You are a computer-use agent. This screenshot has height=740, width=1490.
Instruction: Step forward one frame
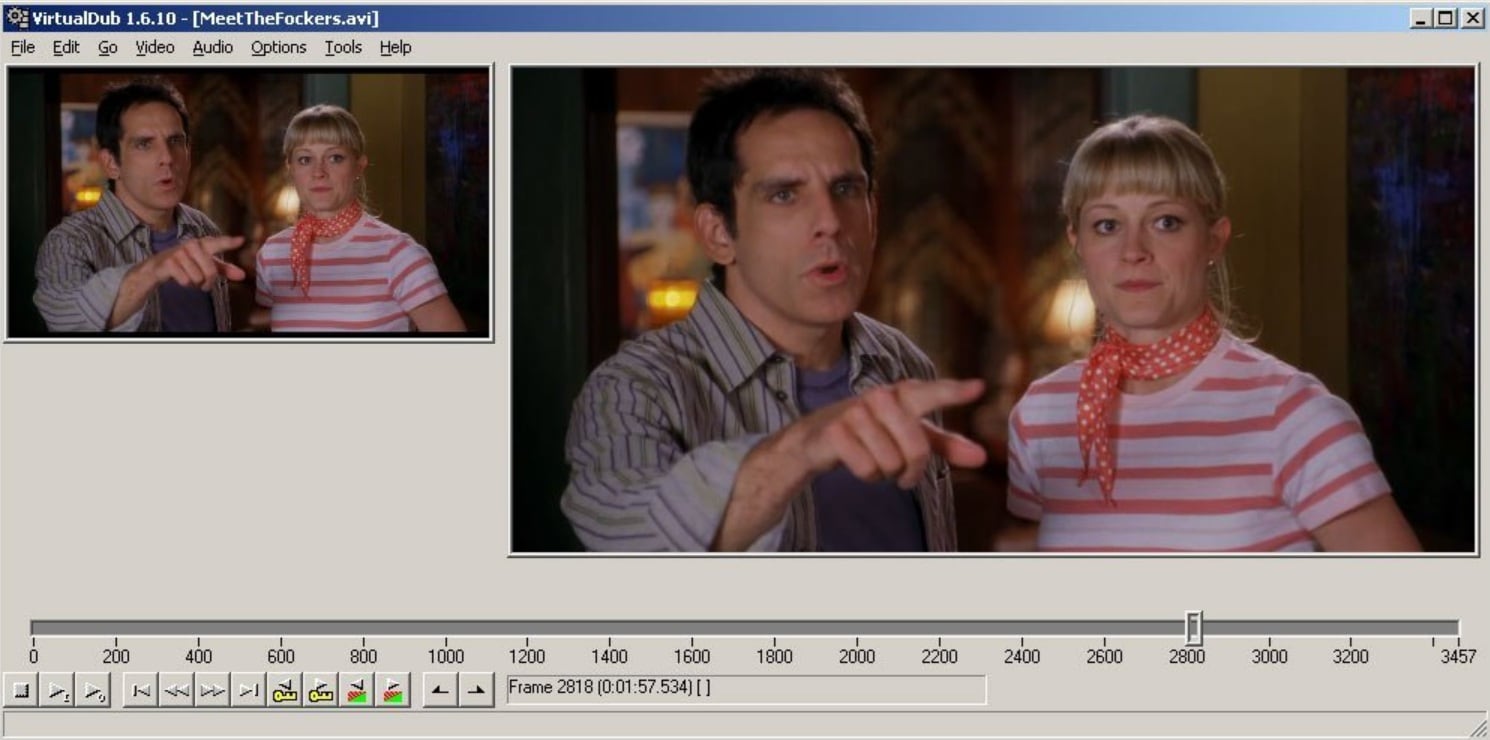(212, 688)
